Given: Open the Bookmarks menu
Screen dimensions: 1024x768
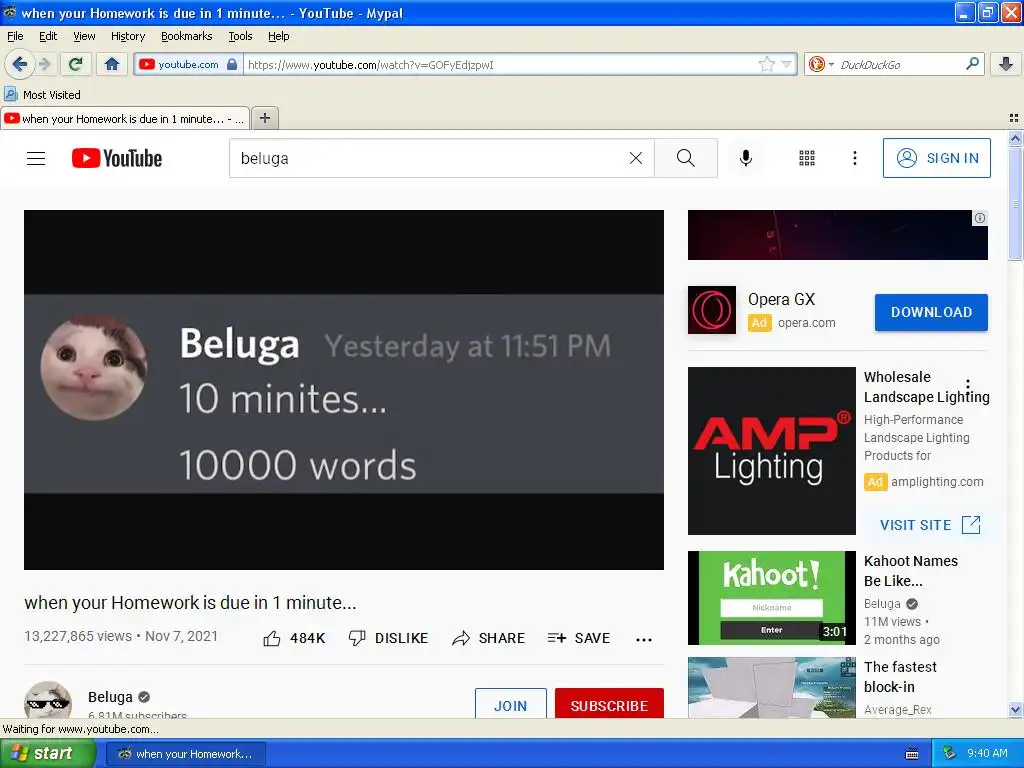Looking at the screenshot, I should (186, 36).
